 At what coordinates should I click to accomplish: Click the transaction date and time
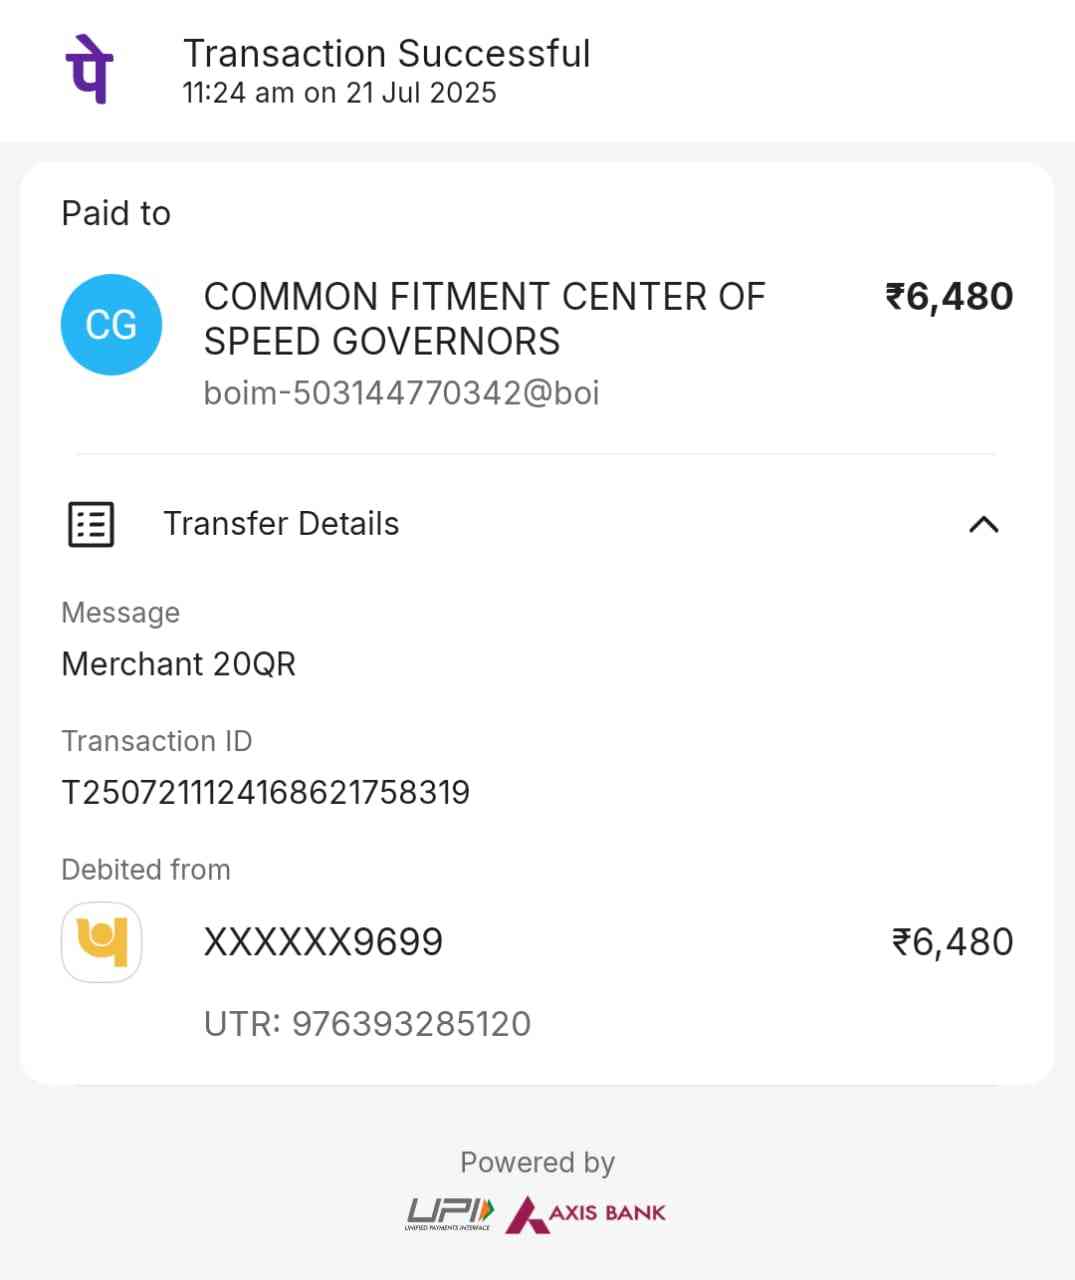point(339,93)
